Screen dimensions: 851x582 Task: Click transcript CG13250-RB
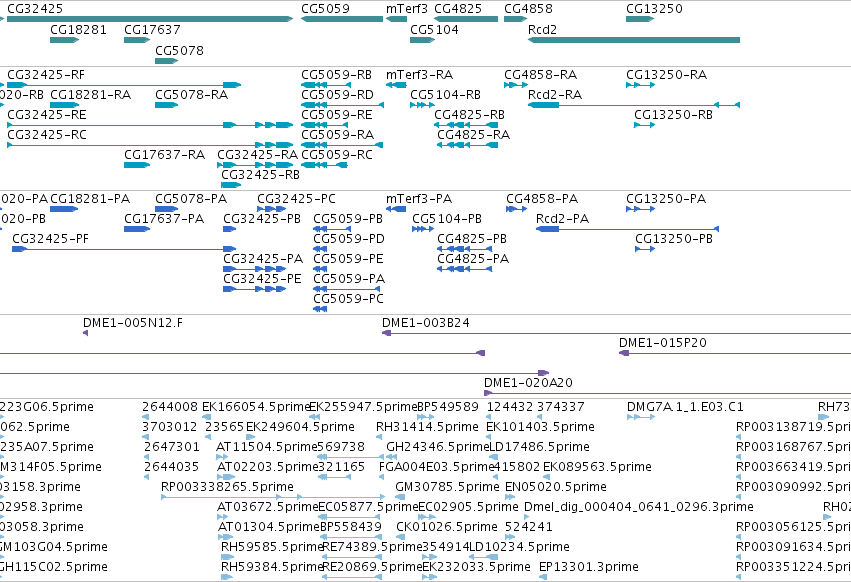tap(645, 125)
